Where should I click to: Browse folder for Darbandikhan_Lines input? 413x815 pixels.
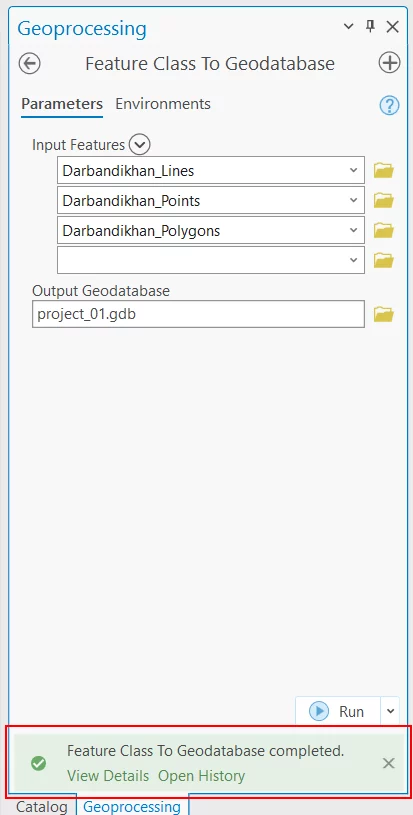pyautogui.click(x=383, y=170)
